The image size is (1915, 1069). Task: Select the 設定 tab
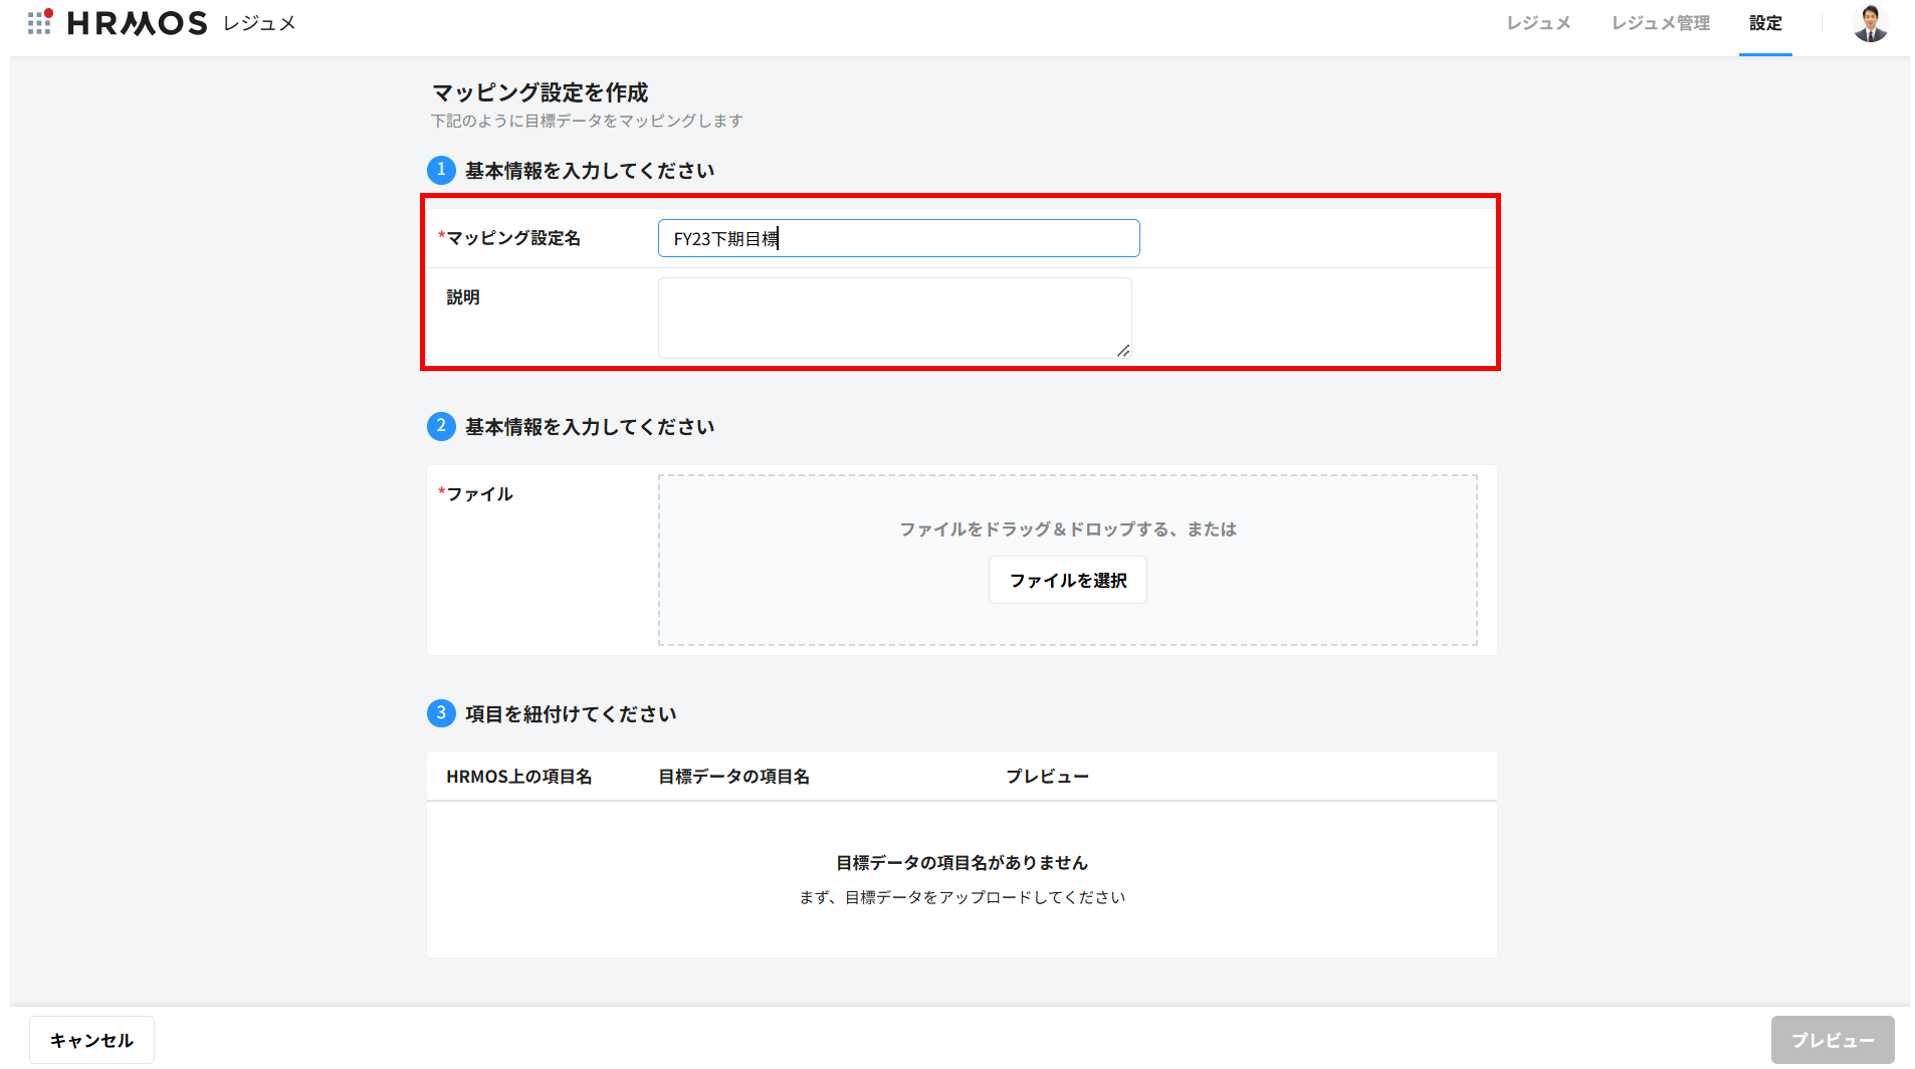point(1765,23)
